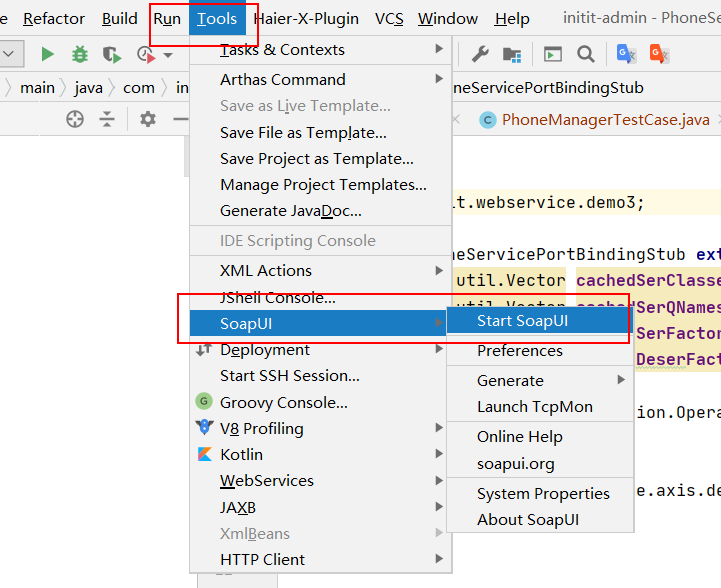Screen dimensions: 721x588
Task: Expand the JAXB submenu
Action: (x=320, y=507)
